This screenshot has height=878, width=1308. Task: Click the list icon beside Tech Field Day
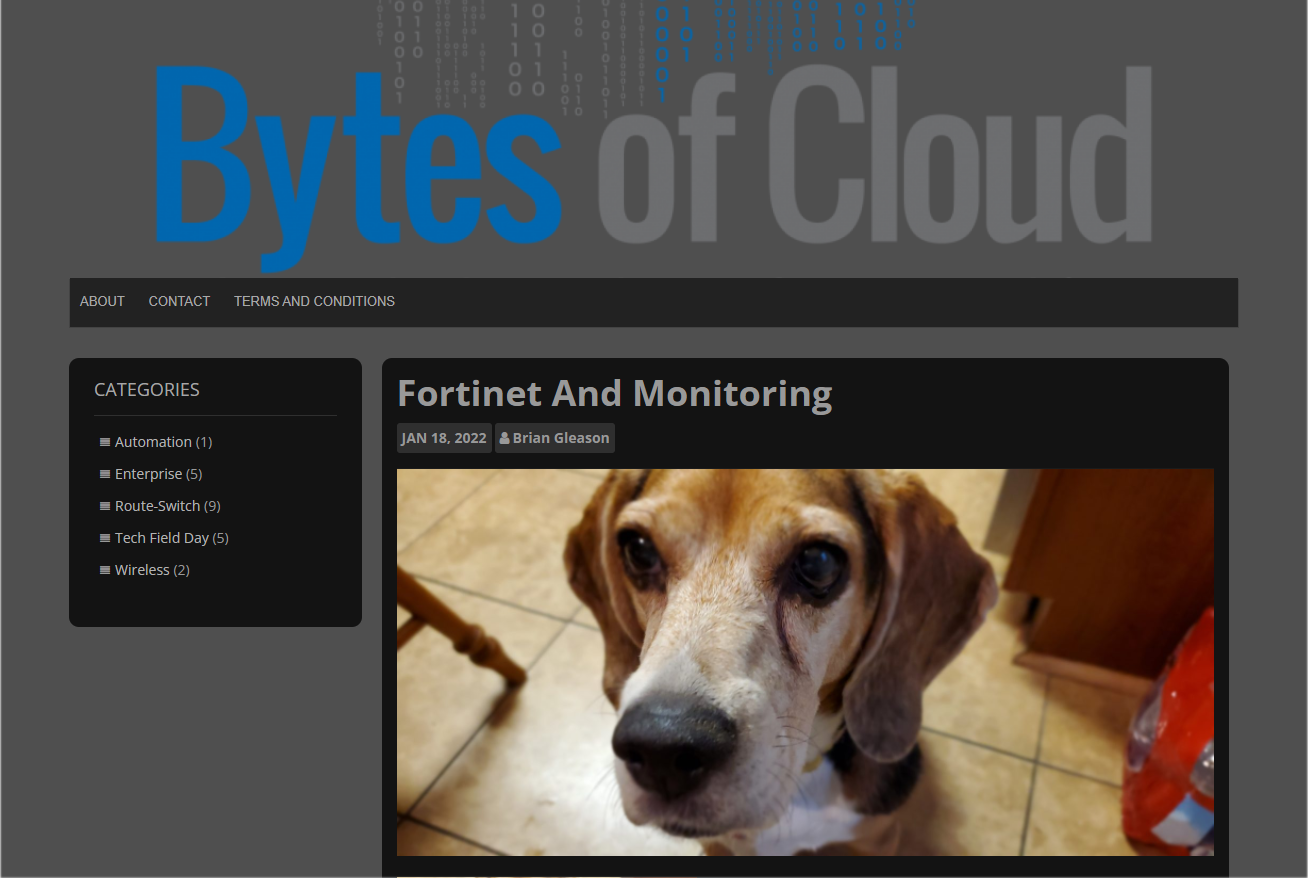(x=105, y=538)
